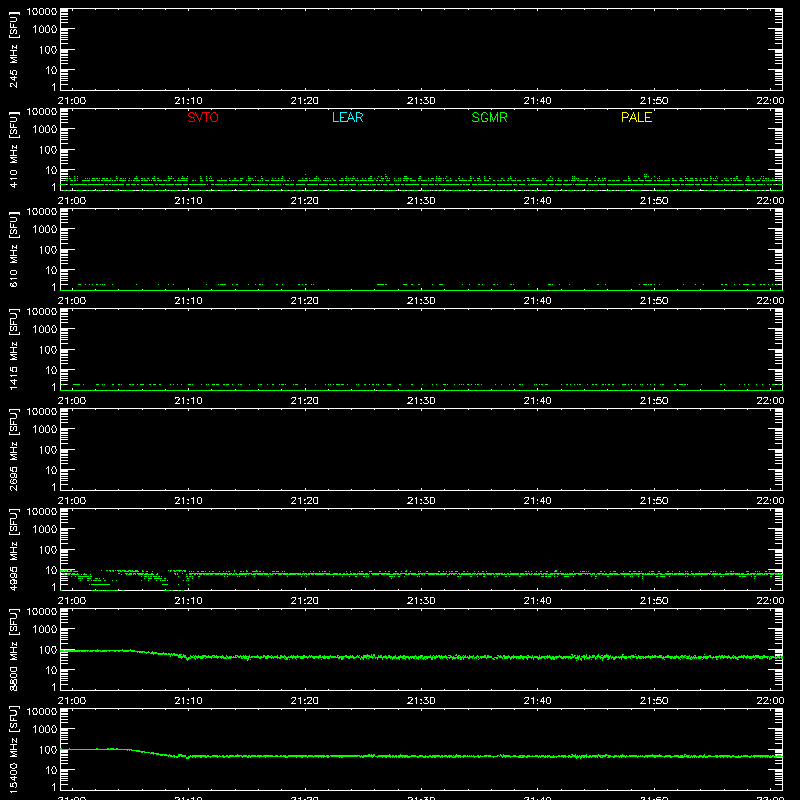Click the dip in the 4995 MHz trace

coord(102,584)
